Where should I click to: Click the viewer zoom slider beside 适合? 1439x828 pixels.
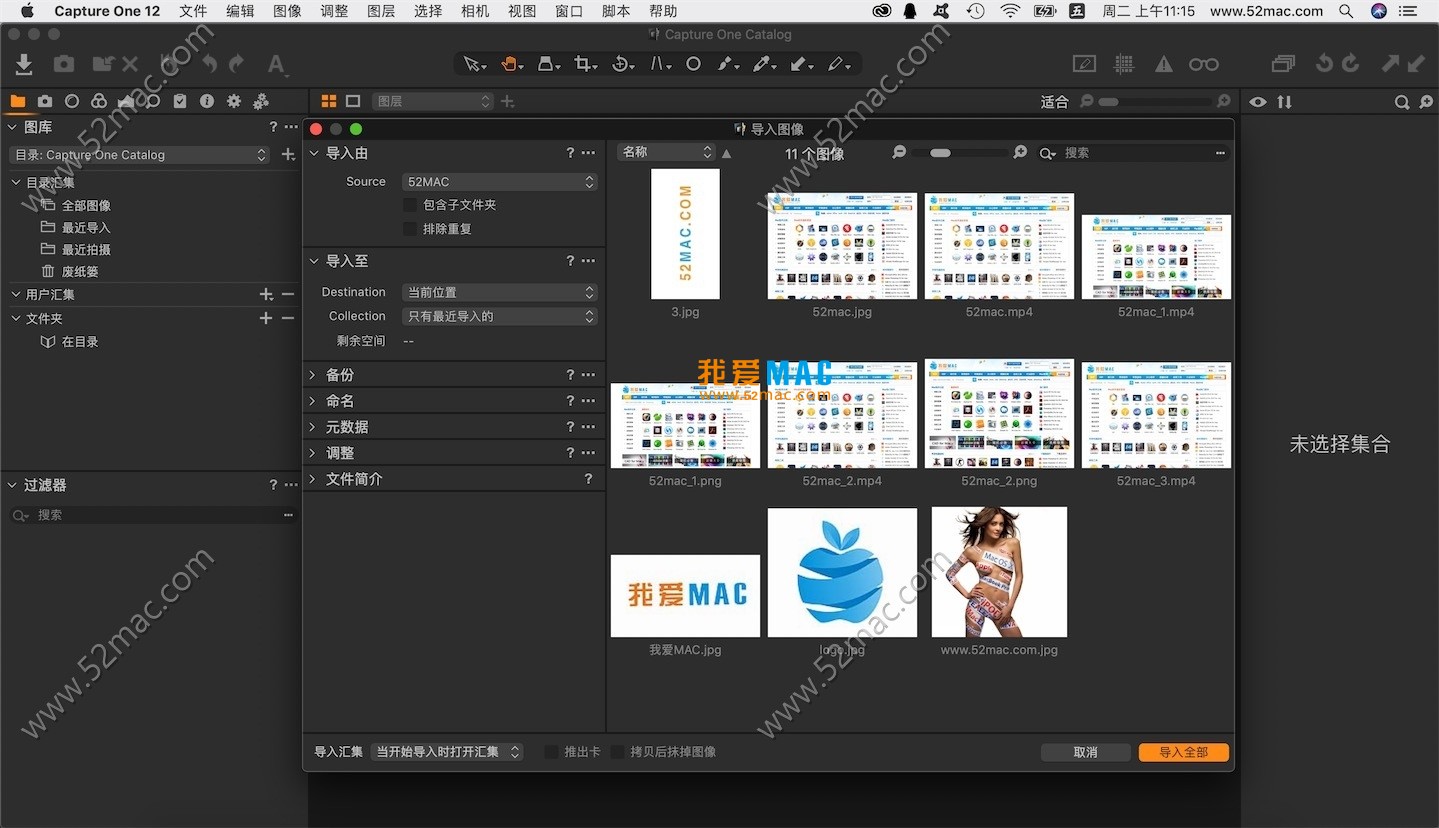(1155, 101)
